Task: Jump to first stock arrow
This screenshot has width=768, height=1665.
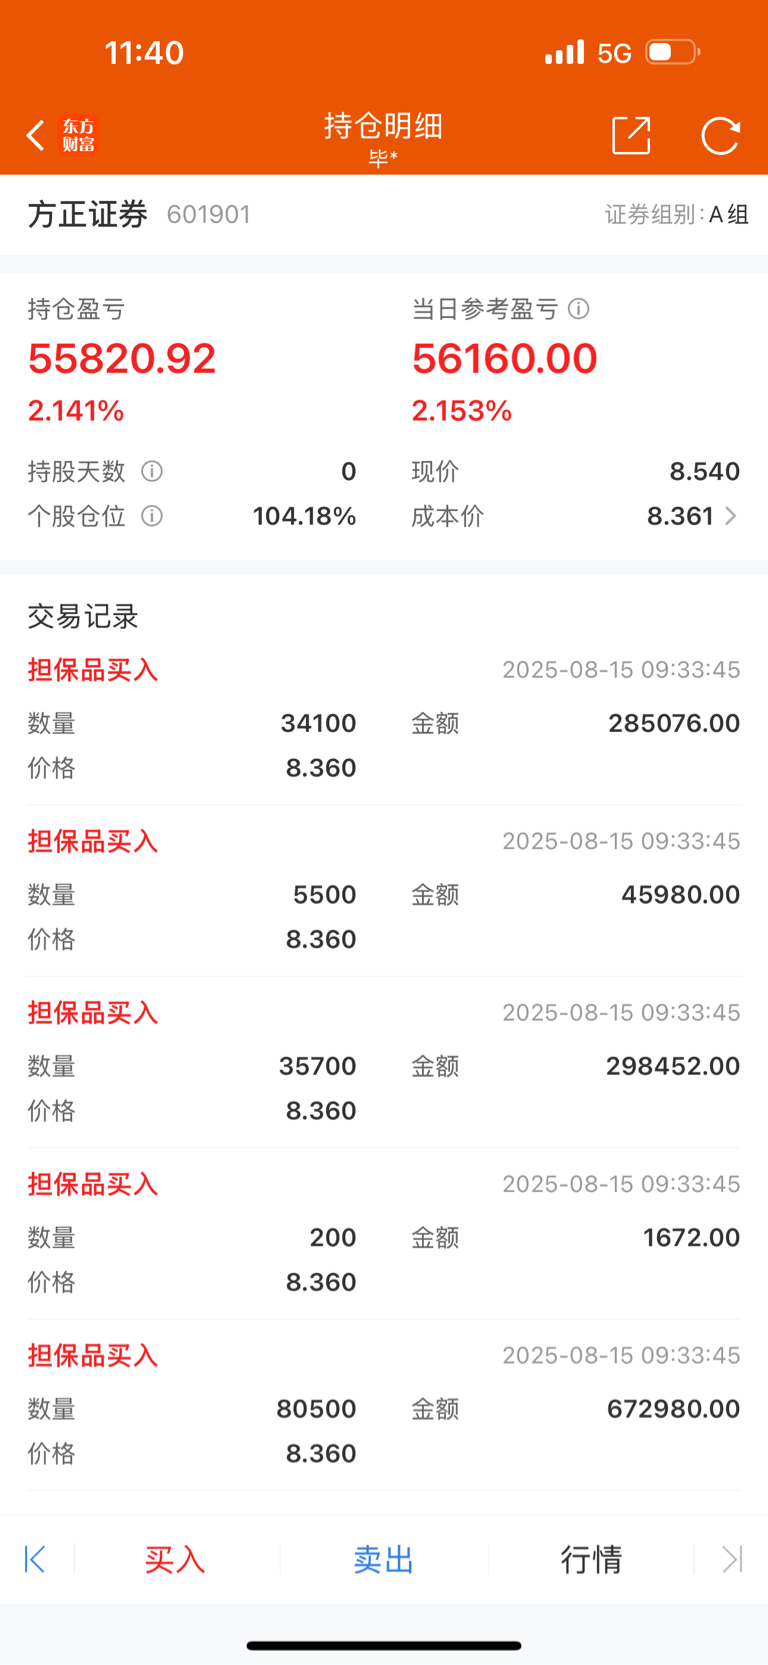Action: point(35,1559)
